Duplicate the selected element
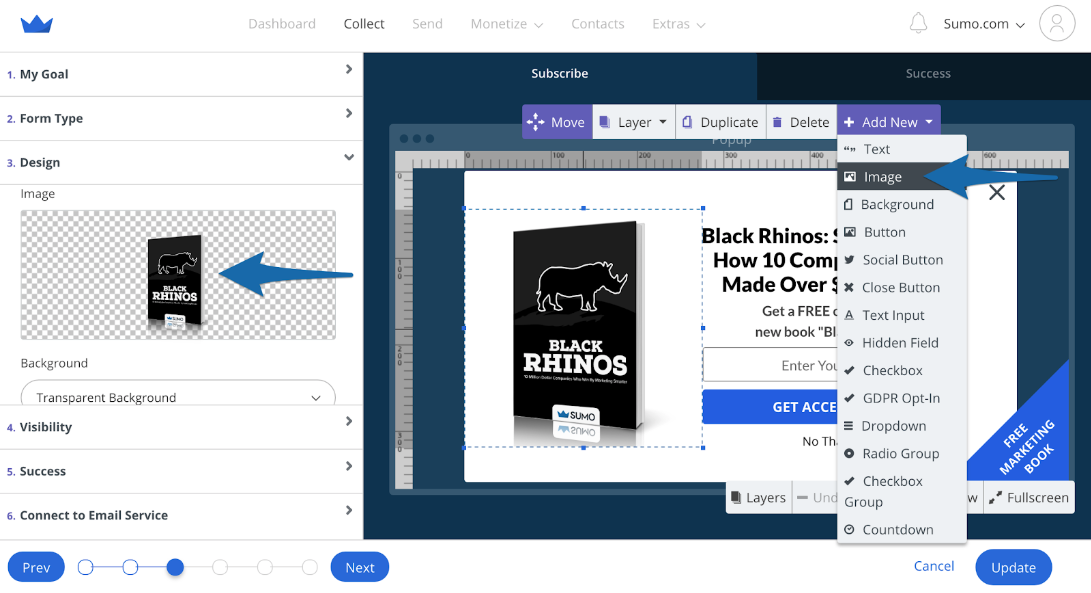Screen dimensions: 1091x593 720,122
